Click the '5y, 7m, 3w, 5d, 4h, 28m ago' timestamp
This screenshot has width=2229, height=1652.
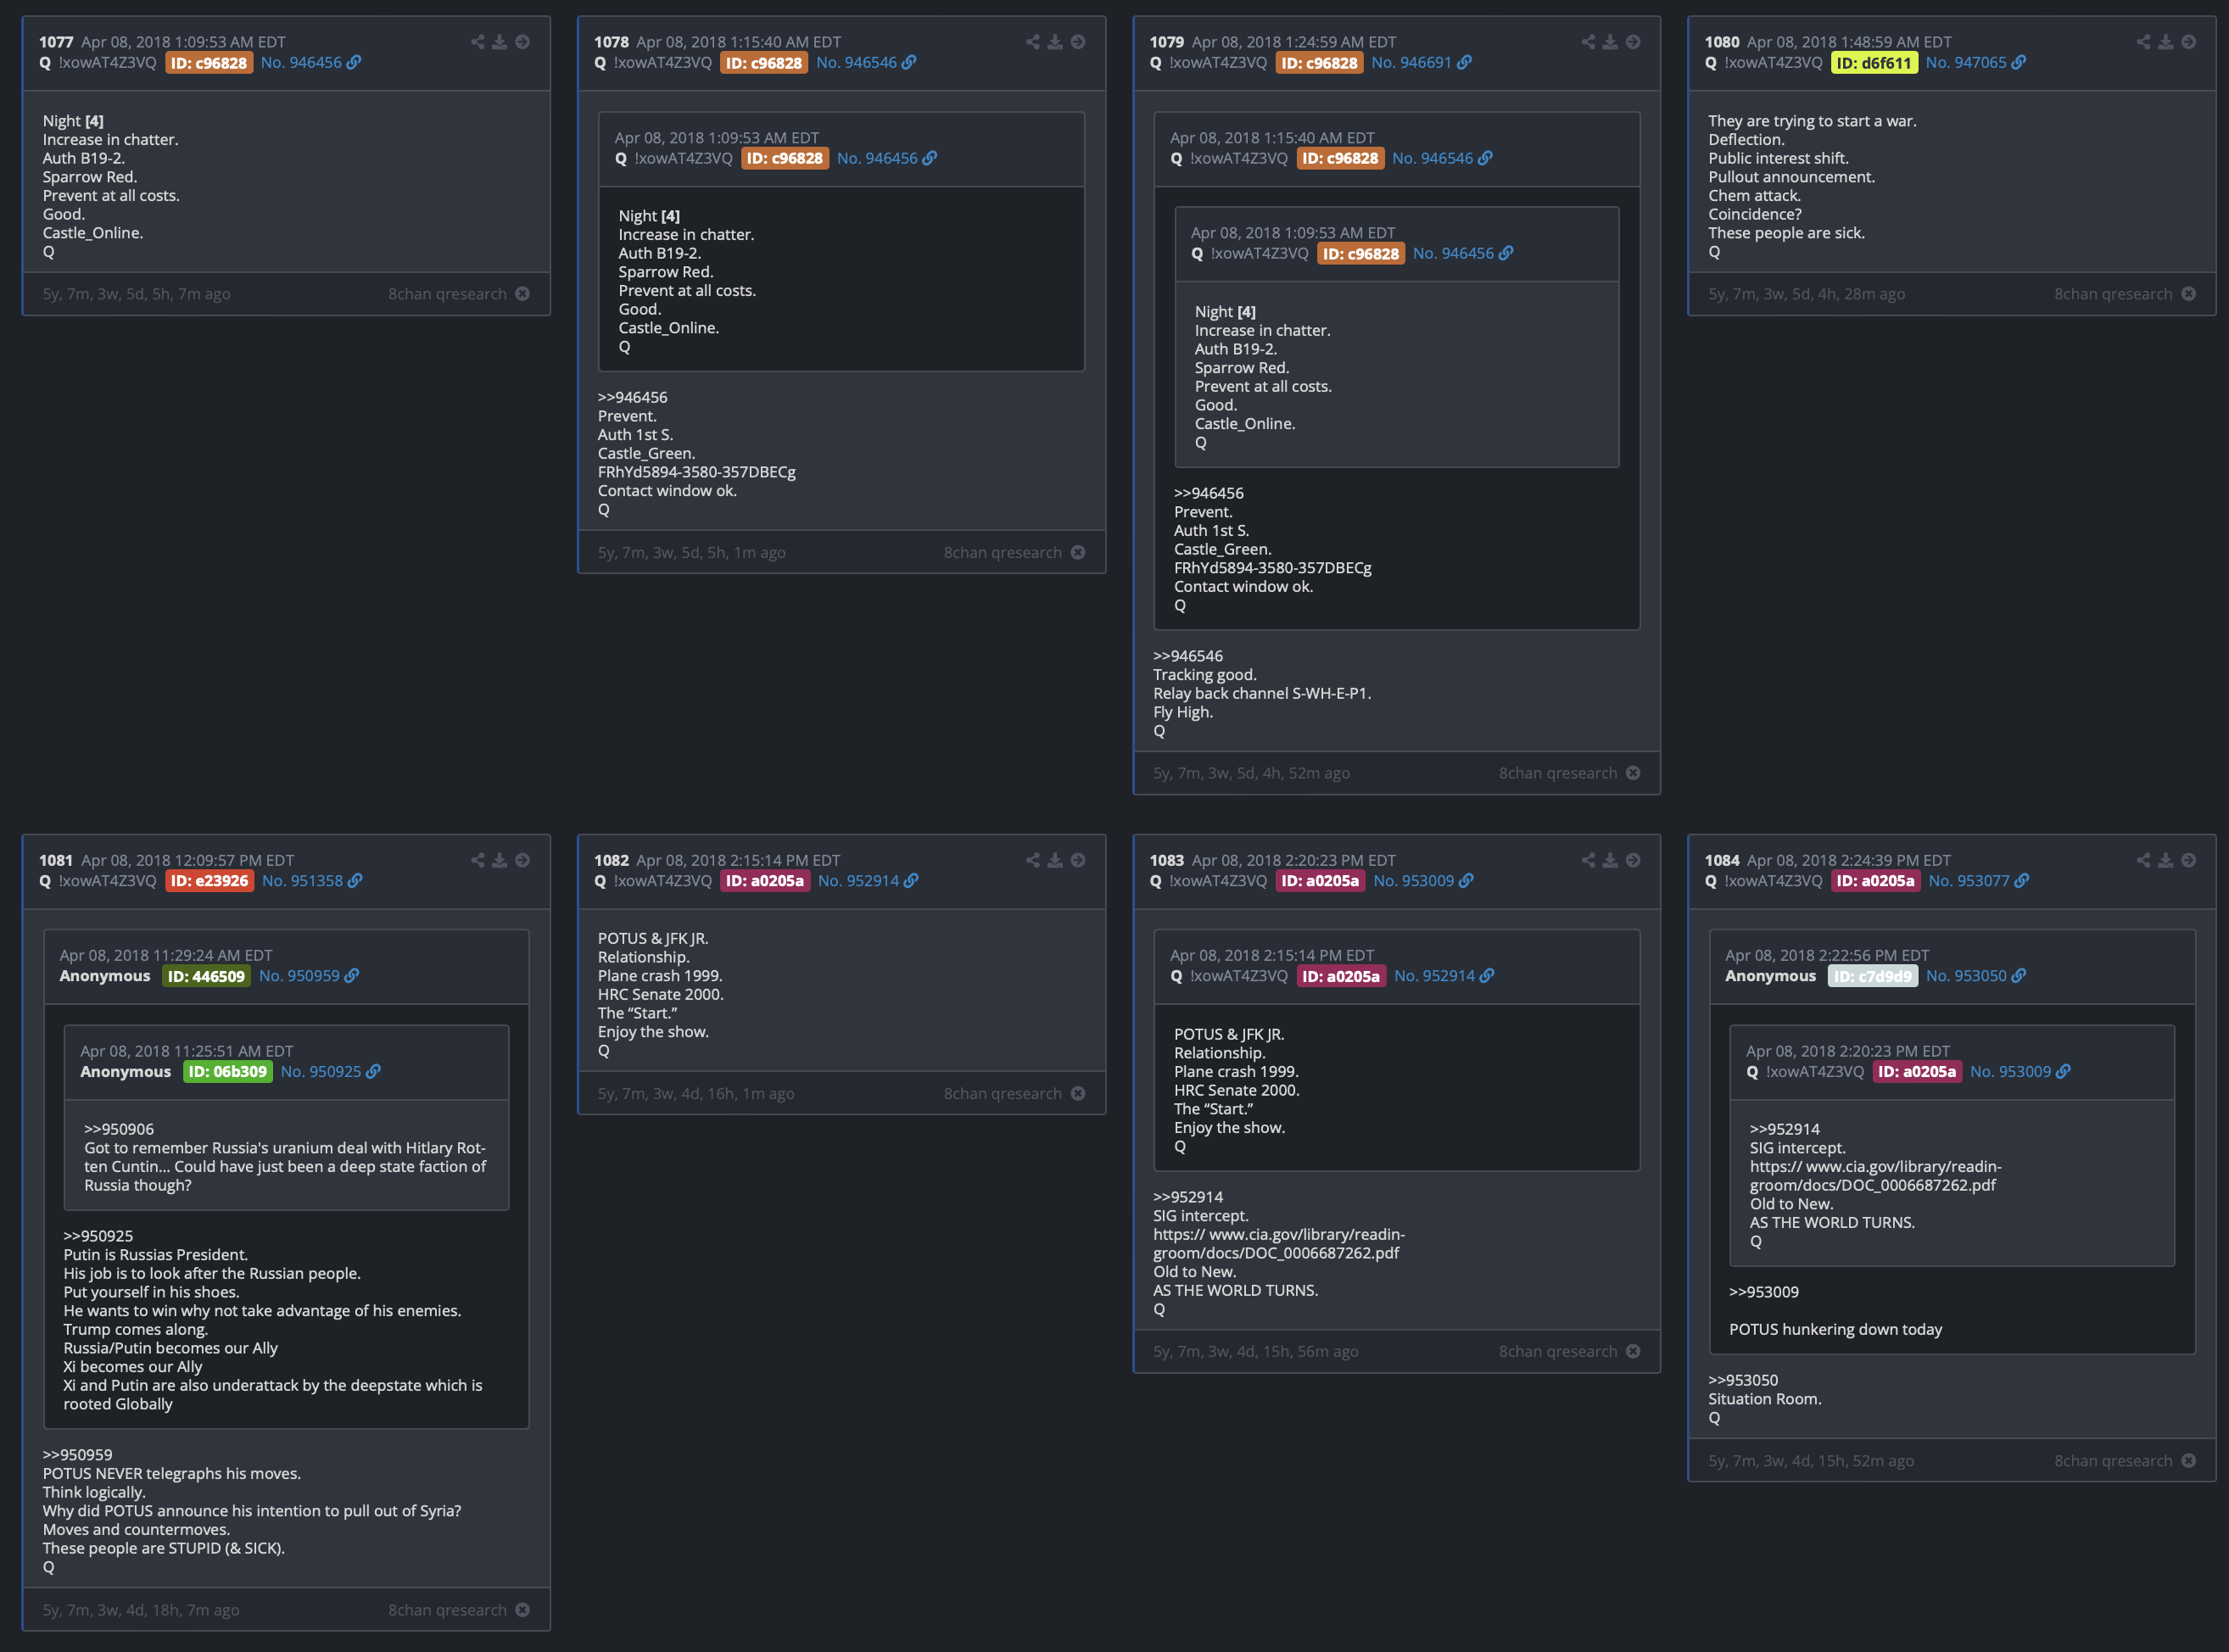(1807, 294)
